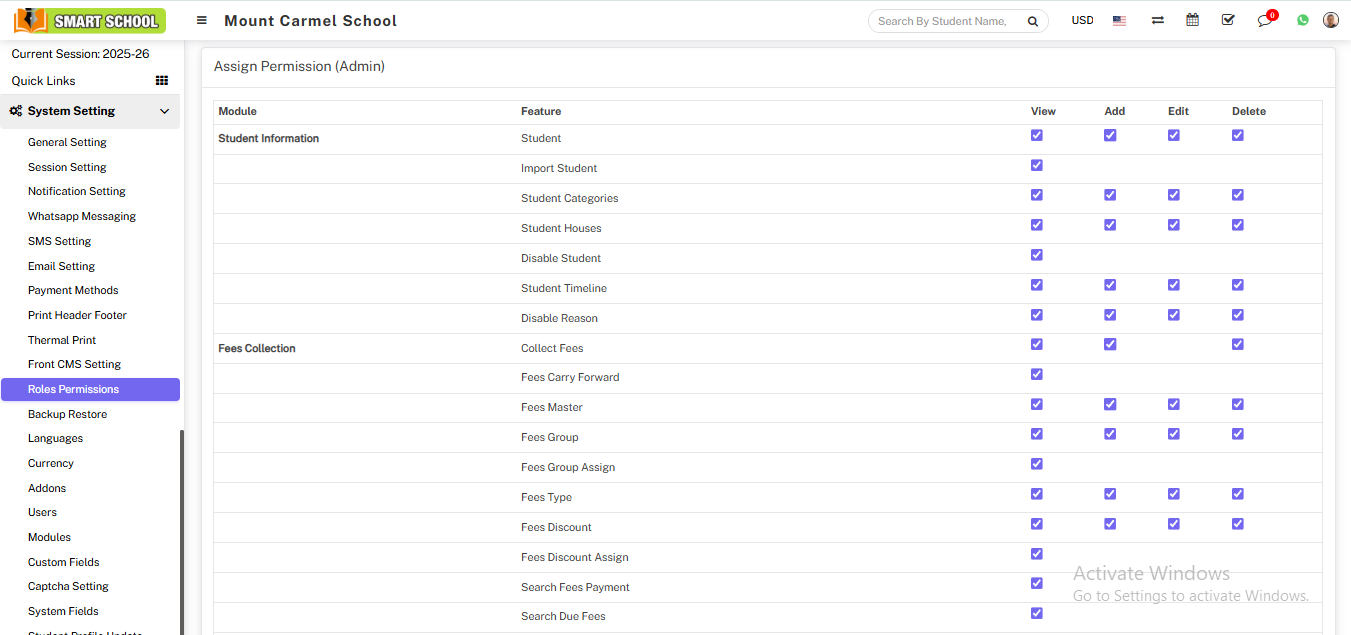
Task: Click the Smart School logo
Action: point(90,20)
